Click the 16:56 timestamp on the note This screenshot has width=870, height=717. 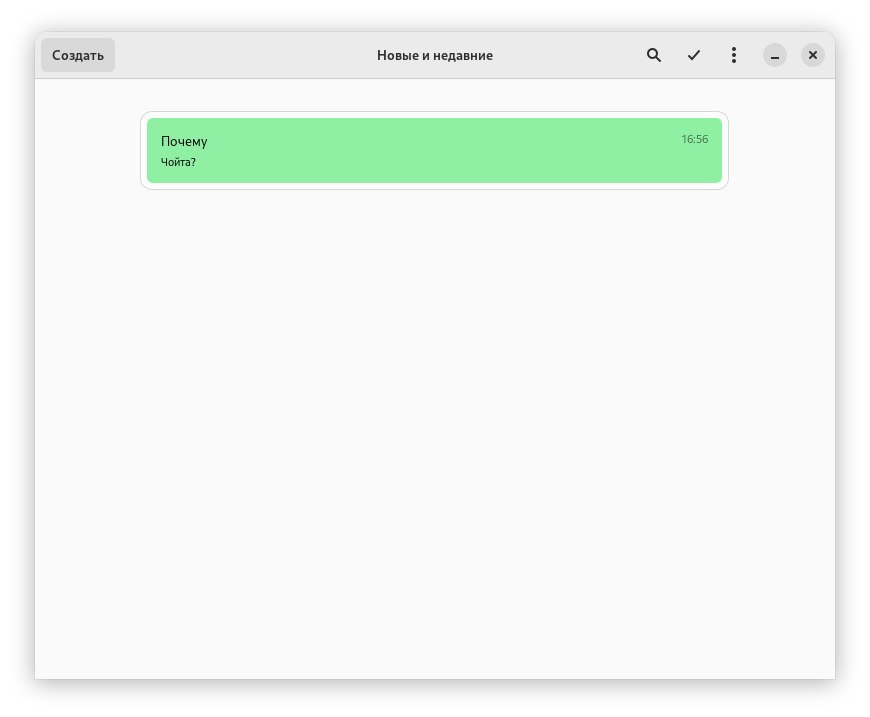(x=694, y=139)
